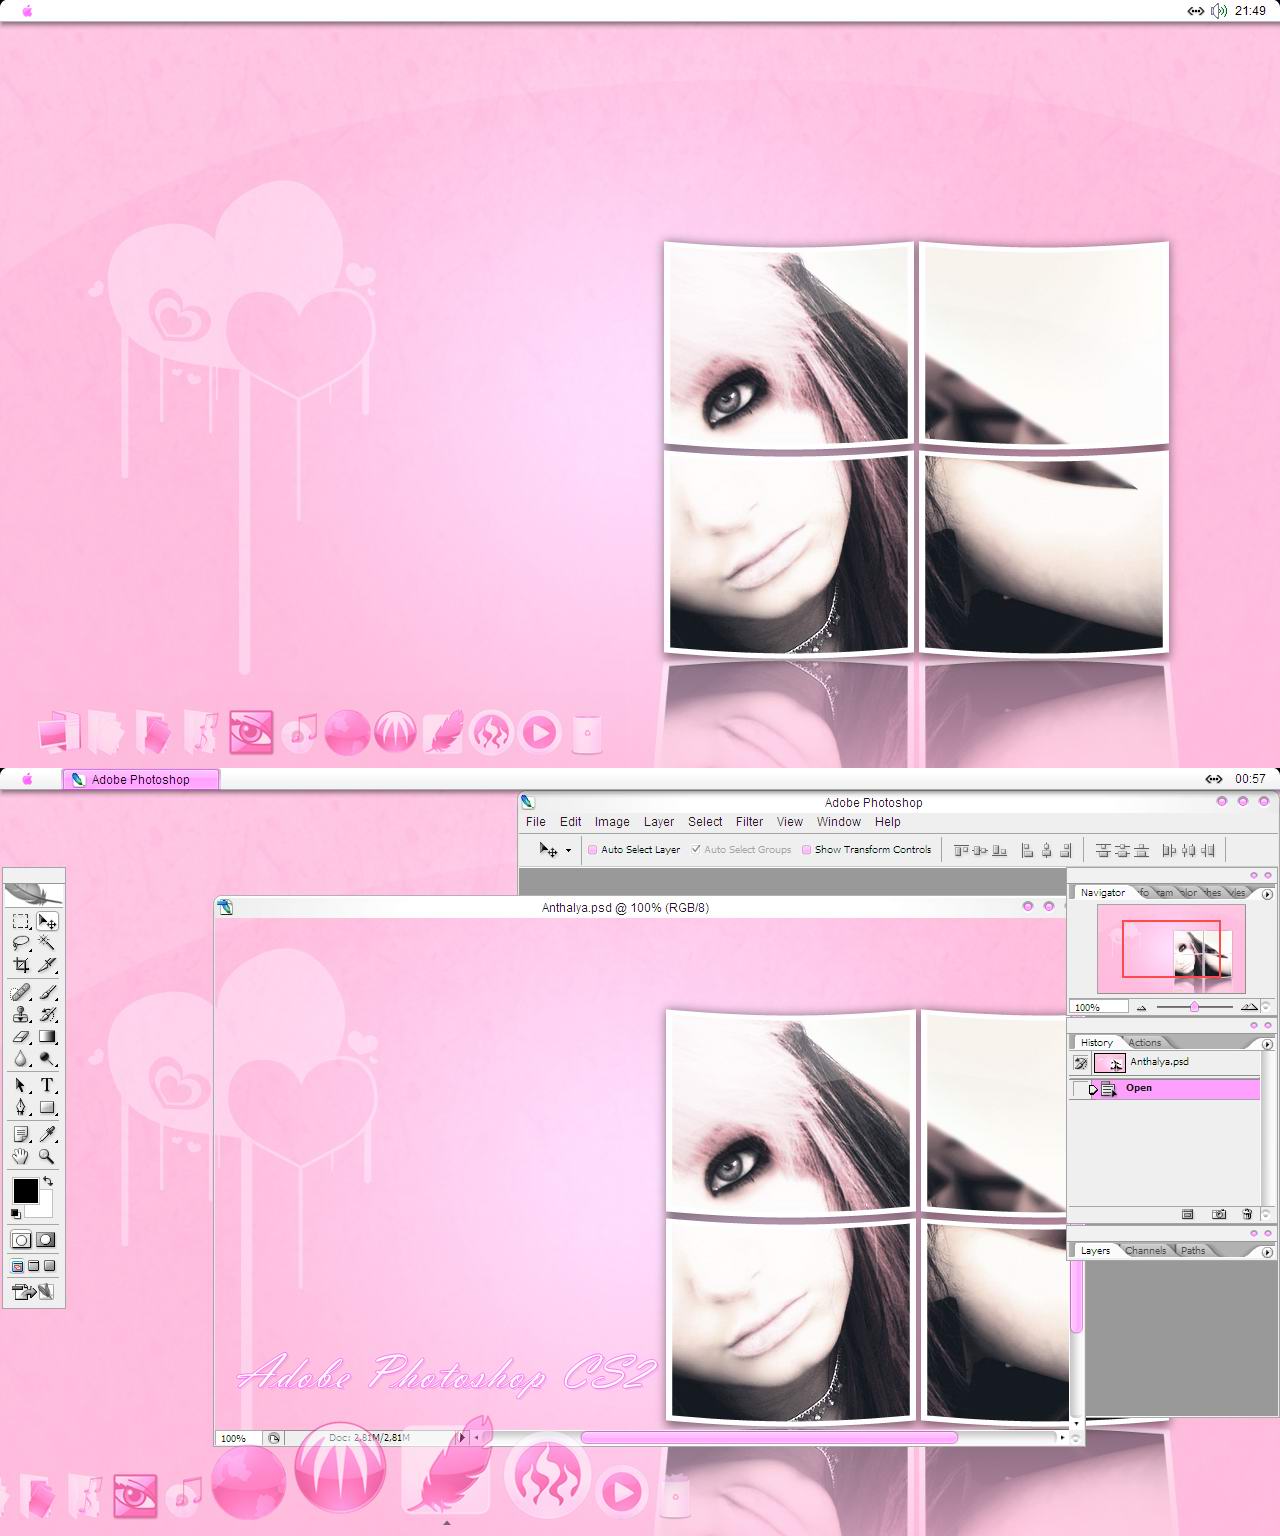
Task: Select Full Screen Mode with Menu Bar
Action: [33, 1266]
